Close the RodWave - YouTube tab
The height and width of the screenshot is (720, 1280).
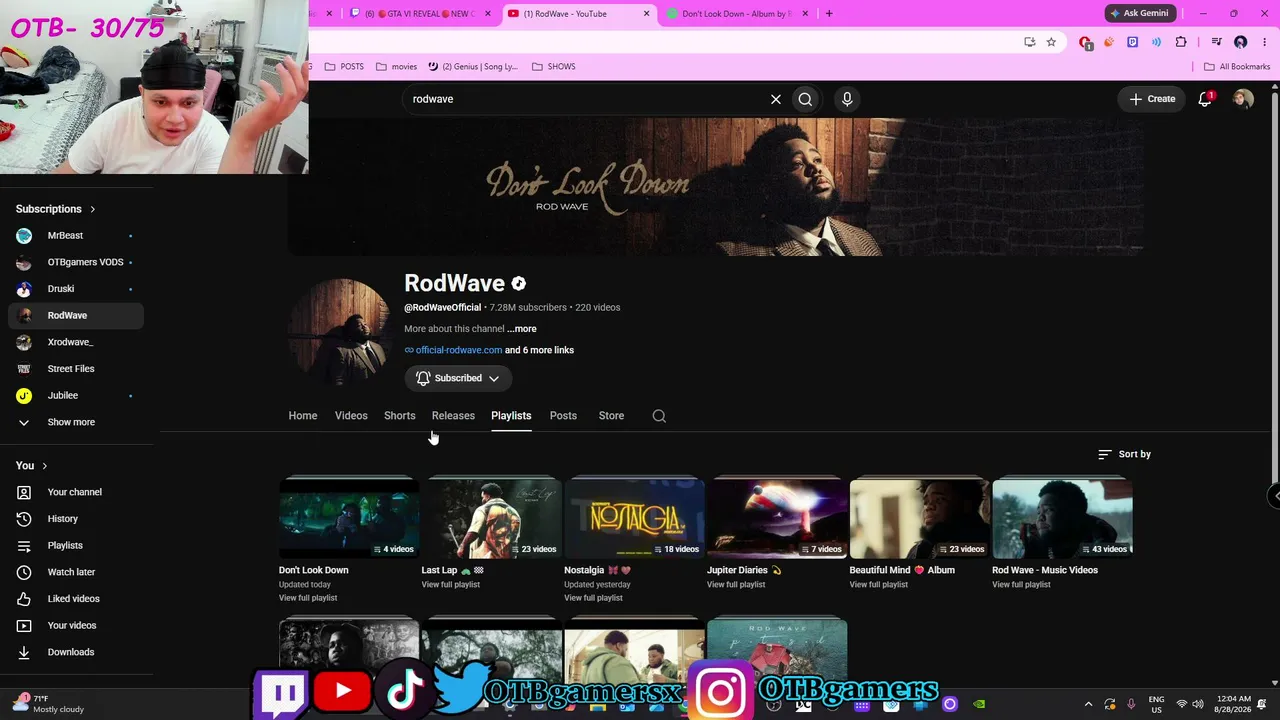click(x=646, y=14)
